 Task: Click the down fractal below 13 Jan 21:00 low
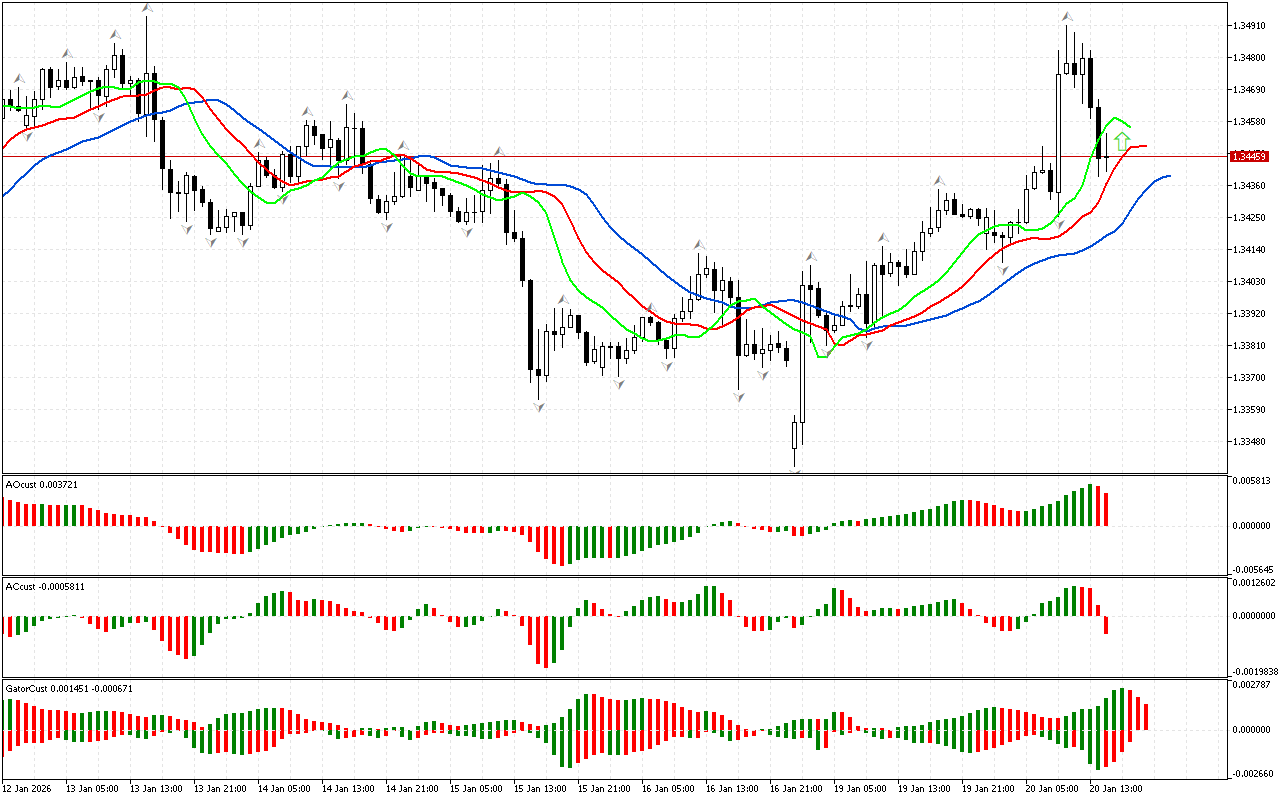click(211, 241)
